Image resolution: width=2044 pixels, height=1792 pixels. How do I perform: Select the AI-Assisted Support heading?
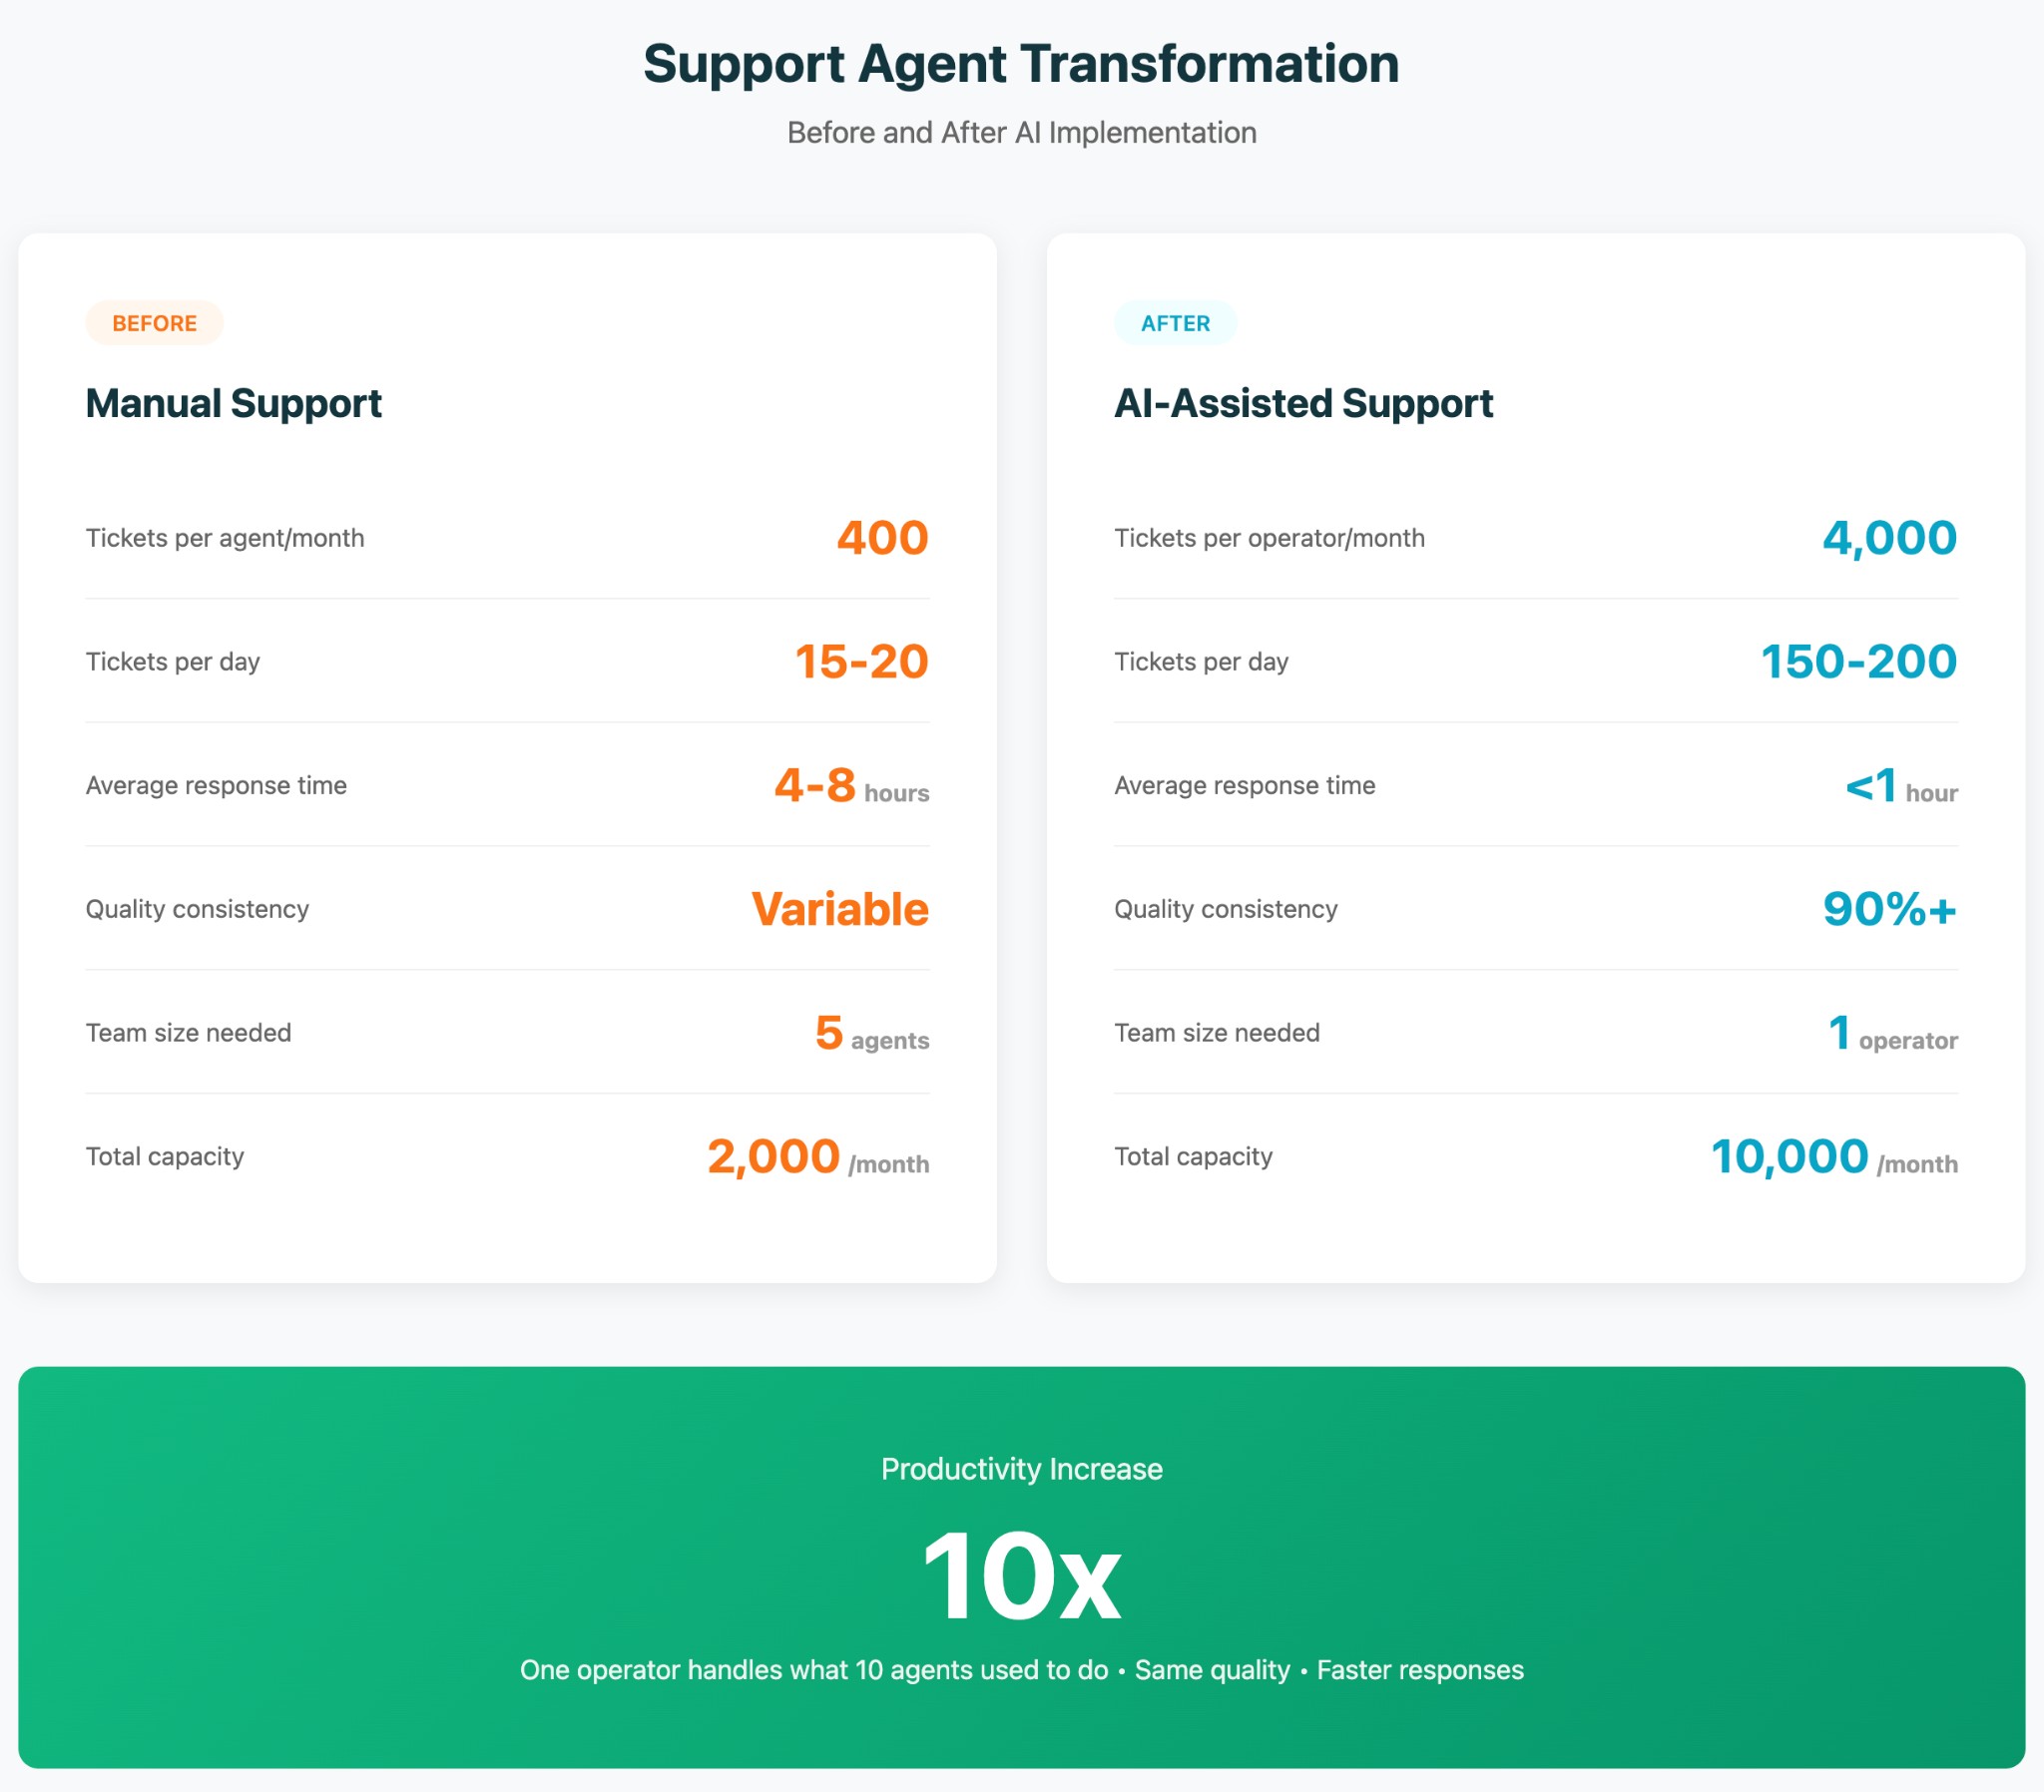(1303, 403)
